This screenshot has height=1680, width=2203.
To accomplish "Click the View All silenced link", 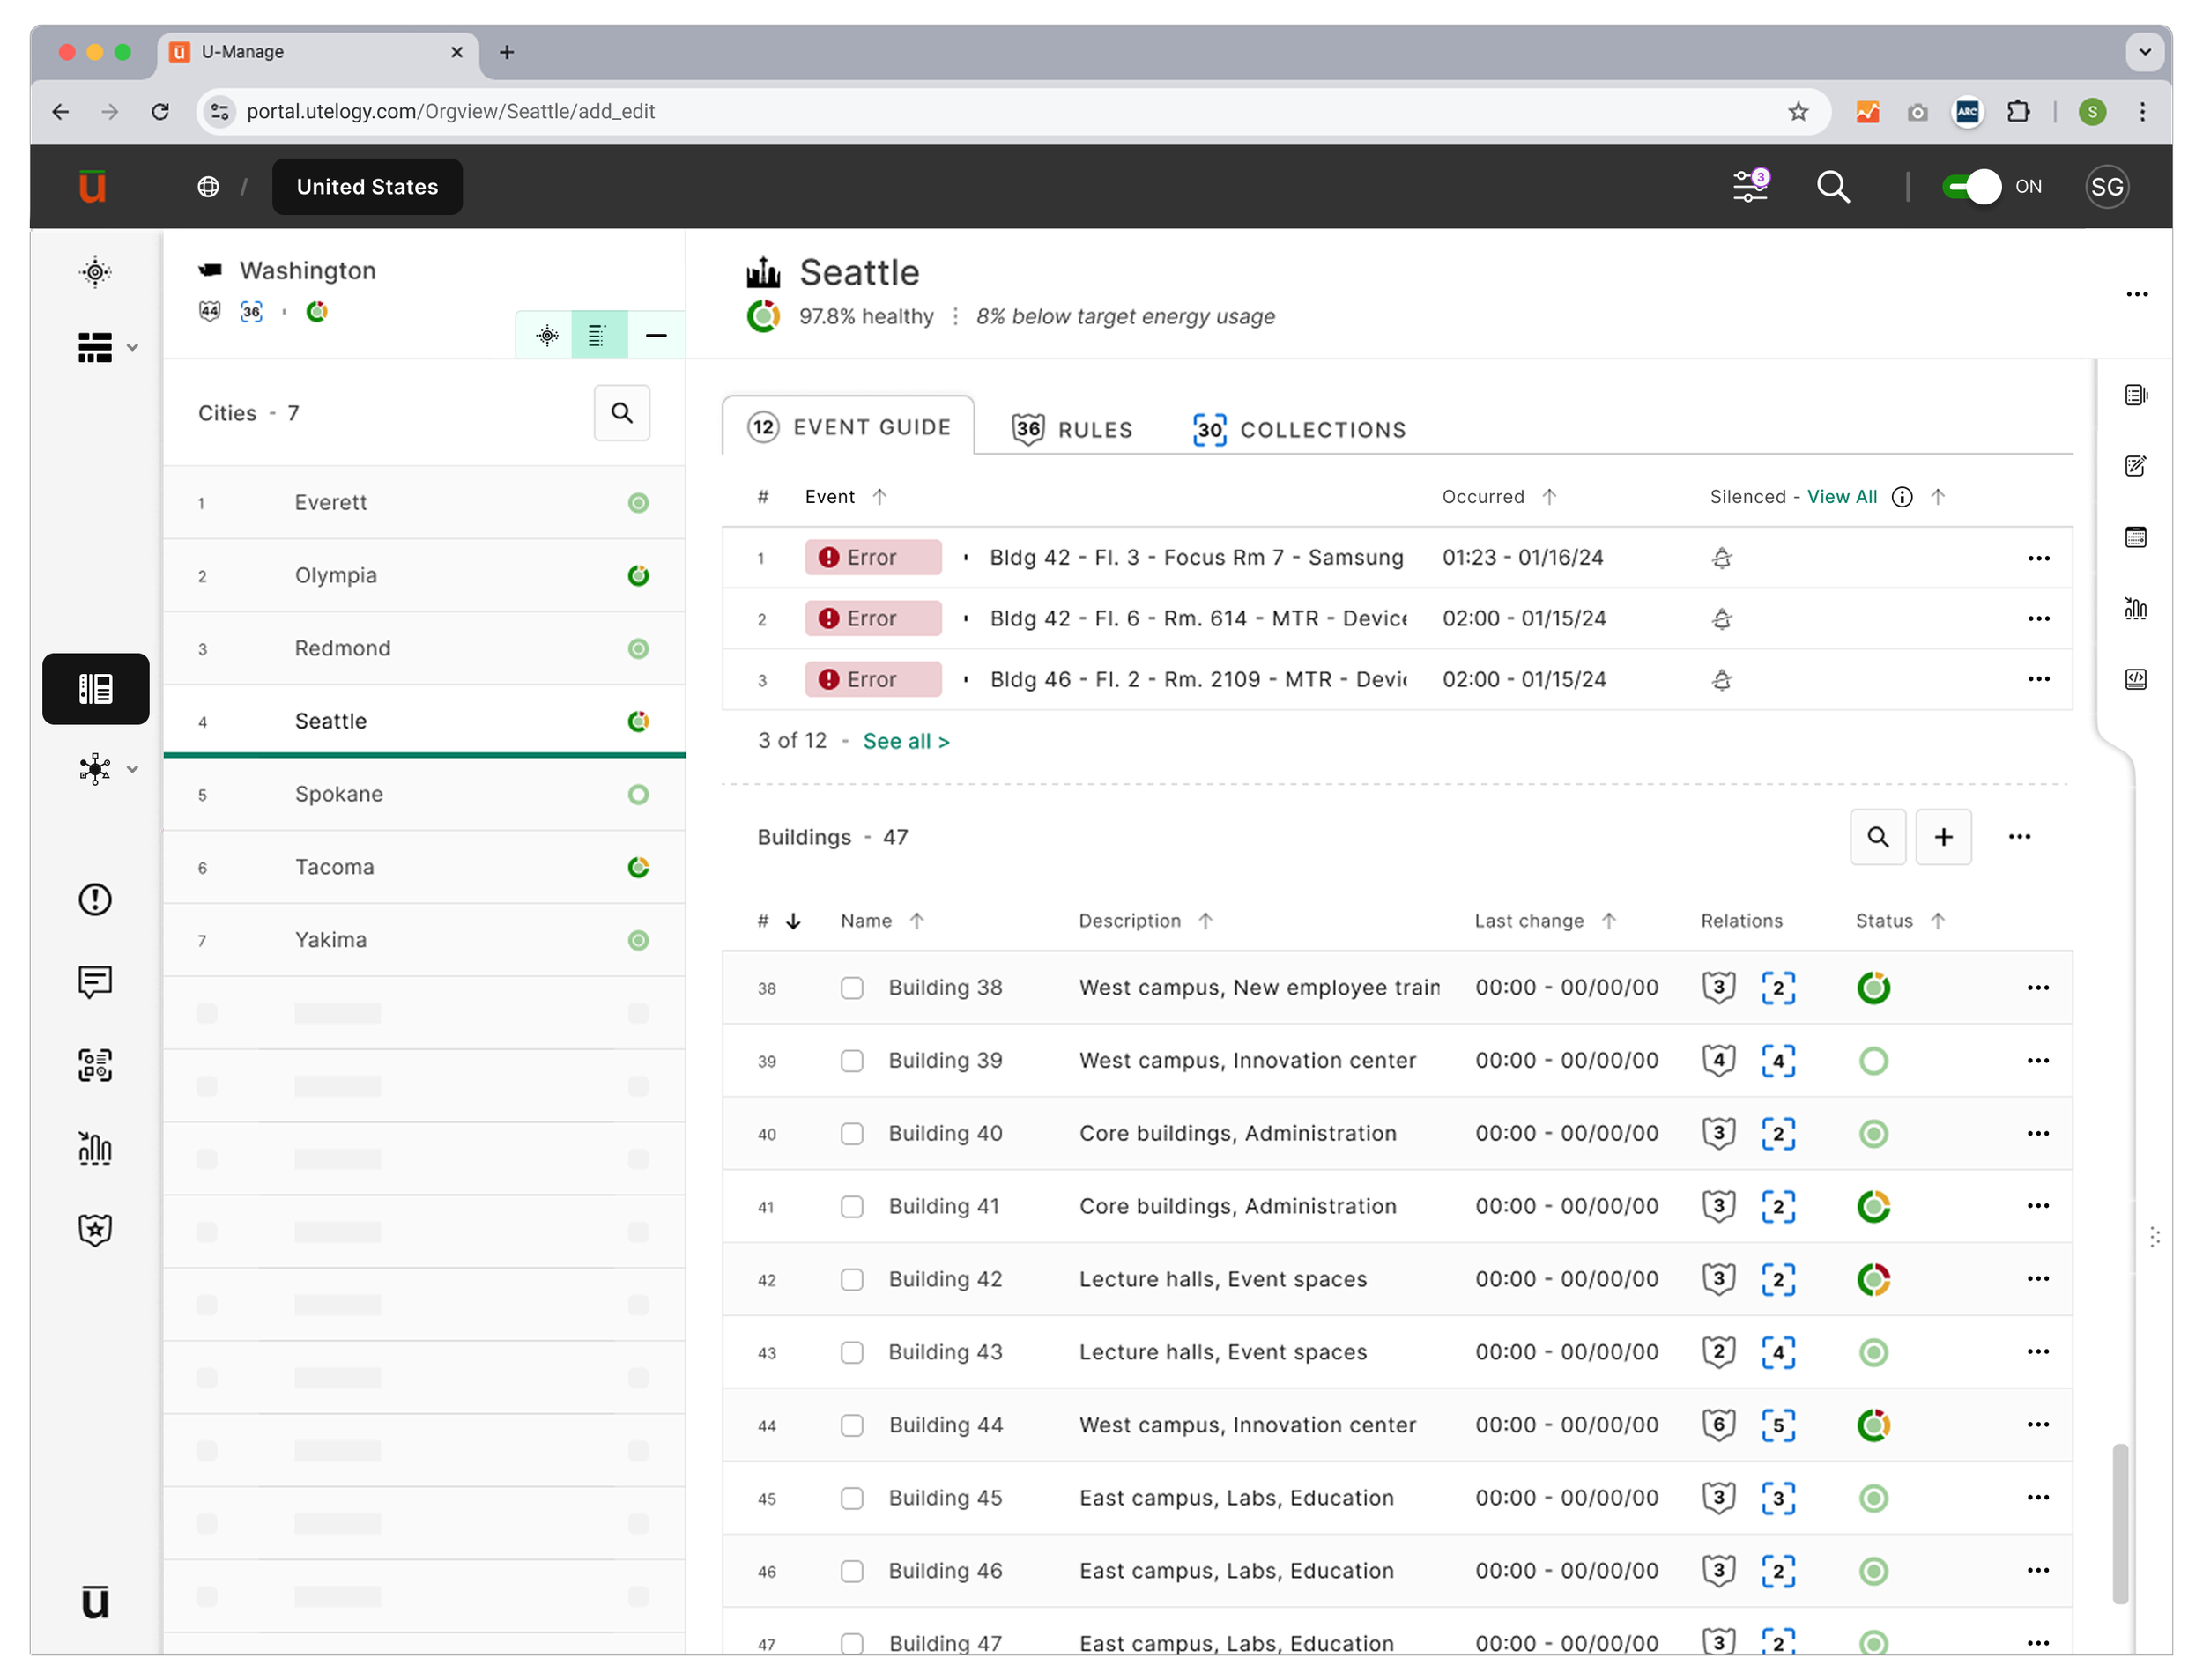I will 1842,497.
